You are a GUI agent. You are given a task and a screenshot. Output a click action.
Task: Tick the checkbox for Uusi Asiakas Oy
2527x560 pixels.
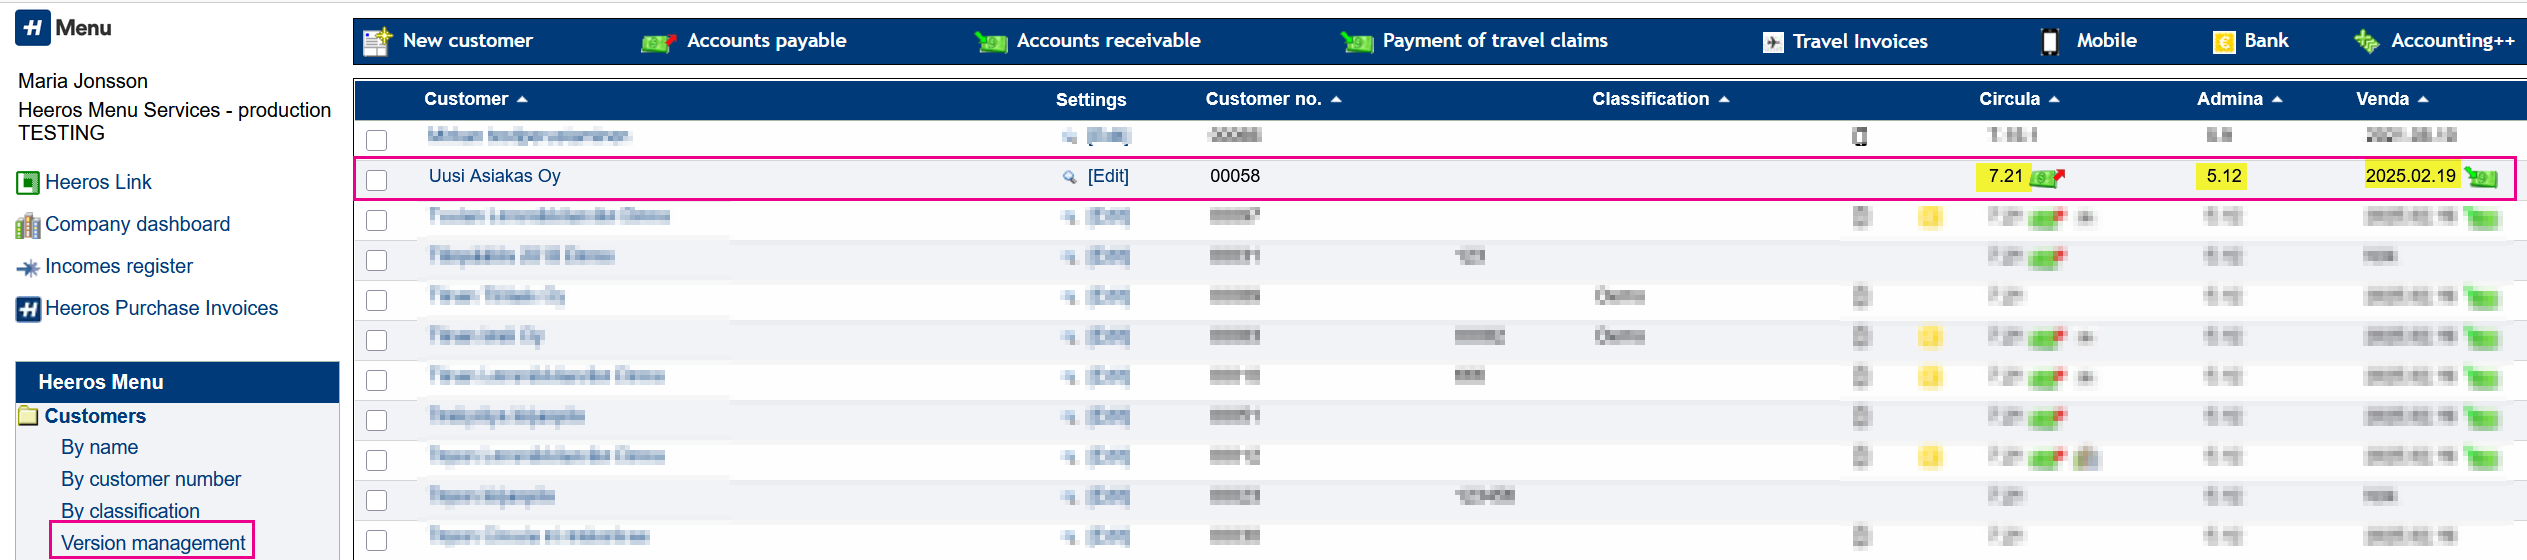[377, 180]
